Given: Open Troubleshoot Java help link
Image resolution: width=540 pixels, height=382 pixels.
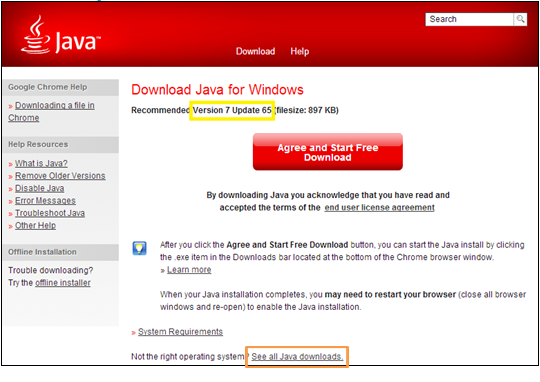Looking at the screenshot, I should pyautogui.click(x=50, y=213).
